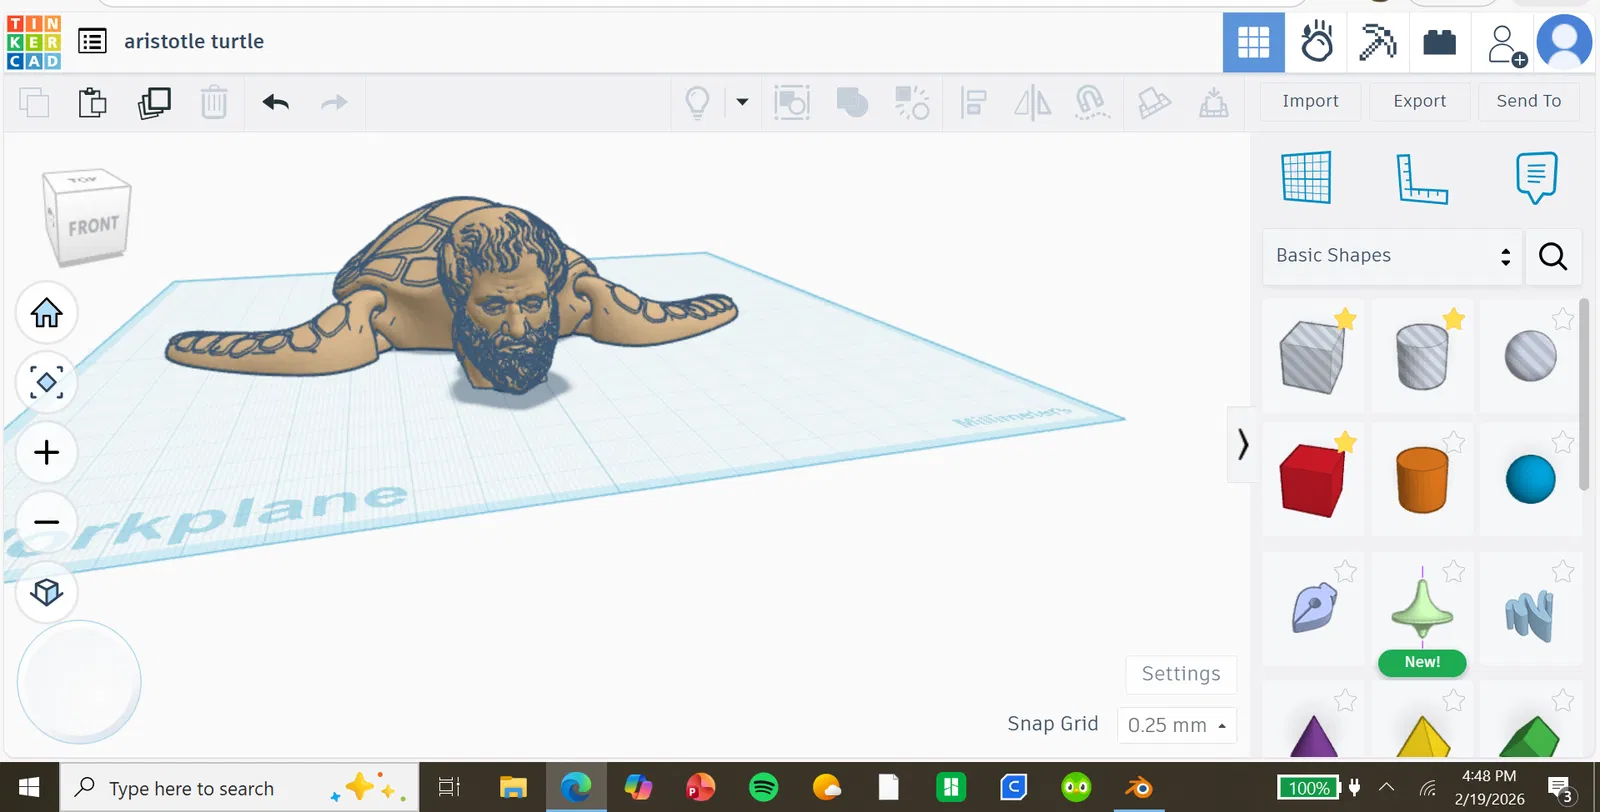This screenshot has height=812, width=1600.
Task: Click the Workplane tool icon in right panel
Action: [1307, 177]
